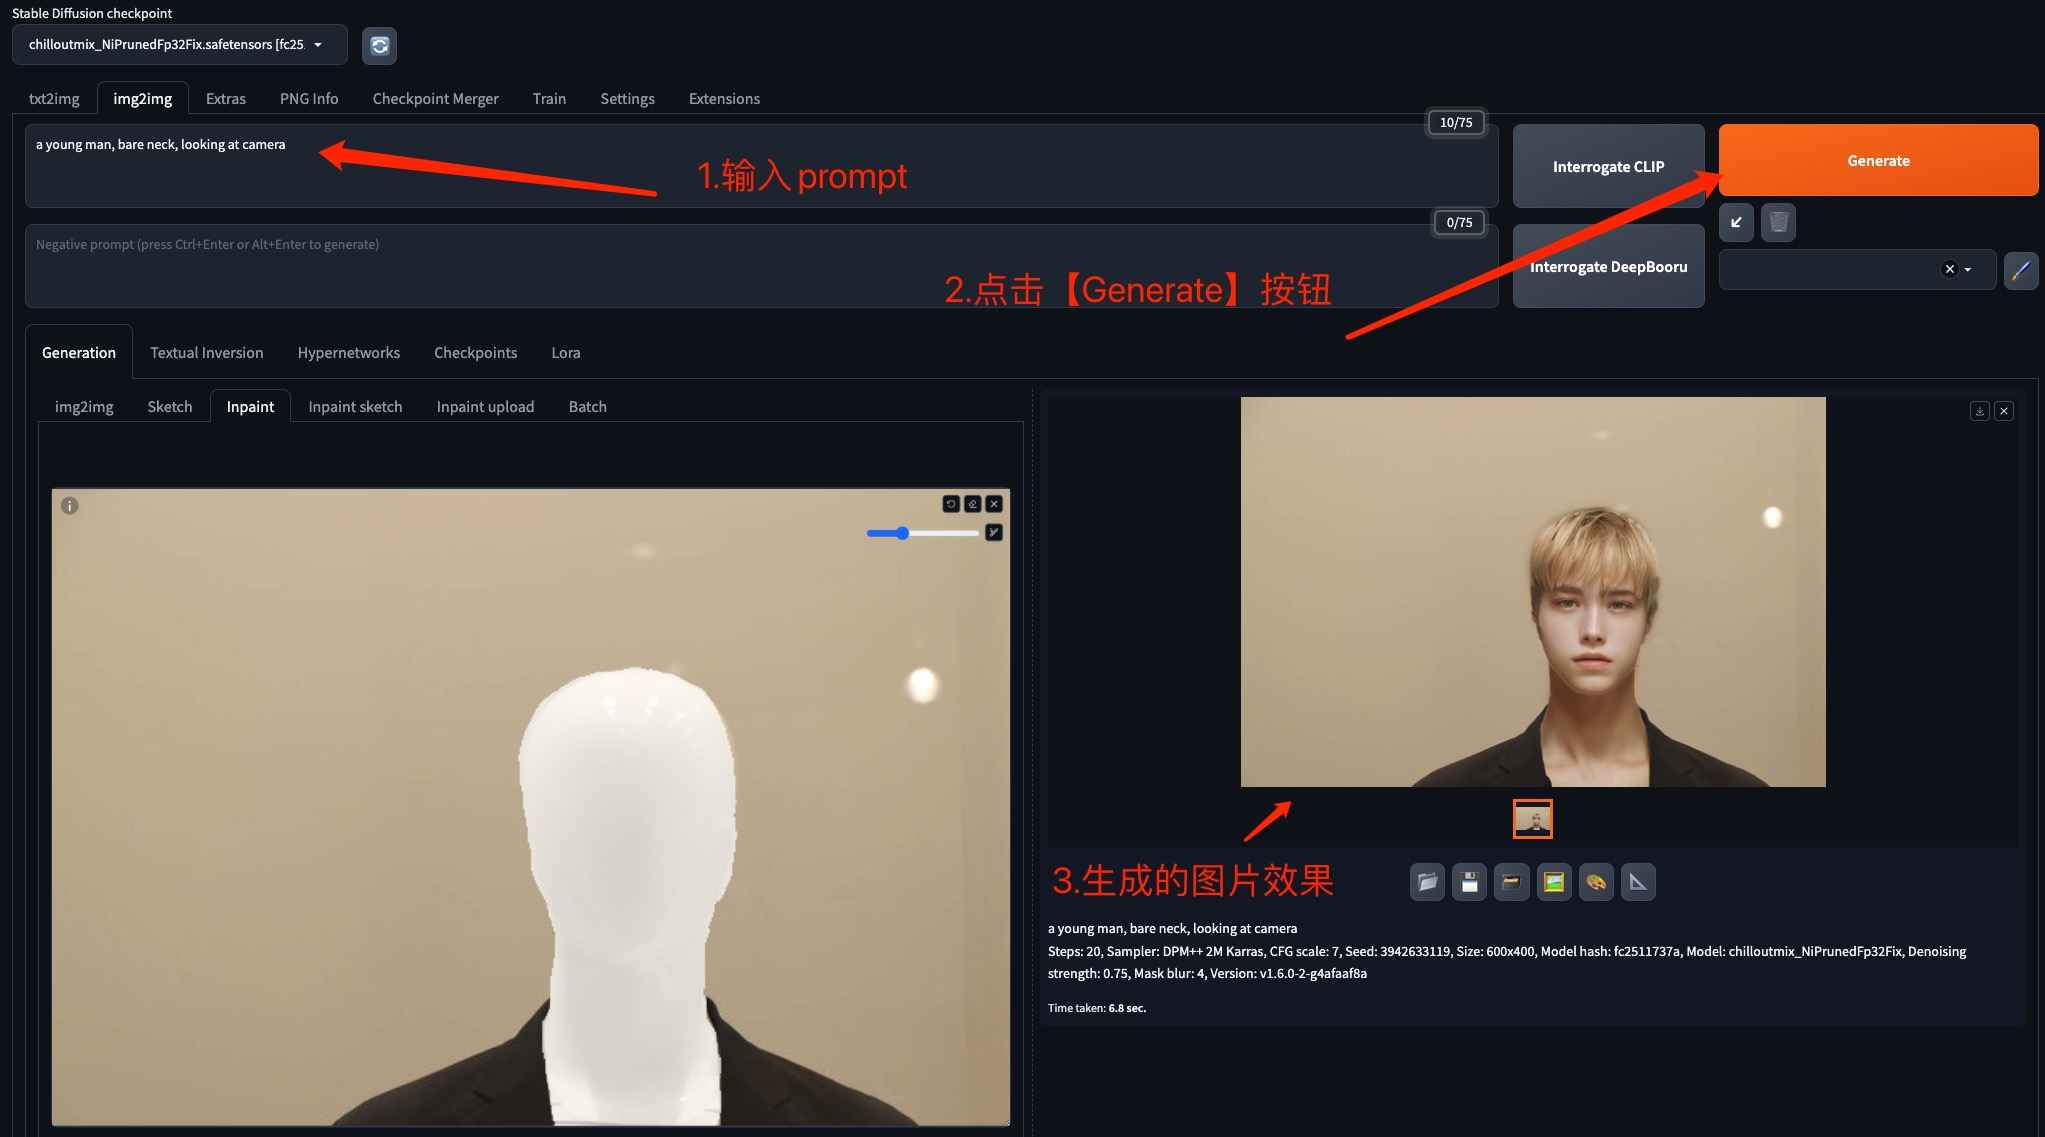This screenshot has width=2045, height=1137.
Task: Switch to the Inpaint sketch tab
Action: point(355,407)
